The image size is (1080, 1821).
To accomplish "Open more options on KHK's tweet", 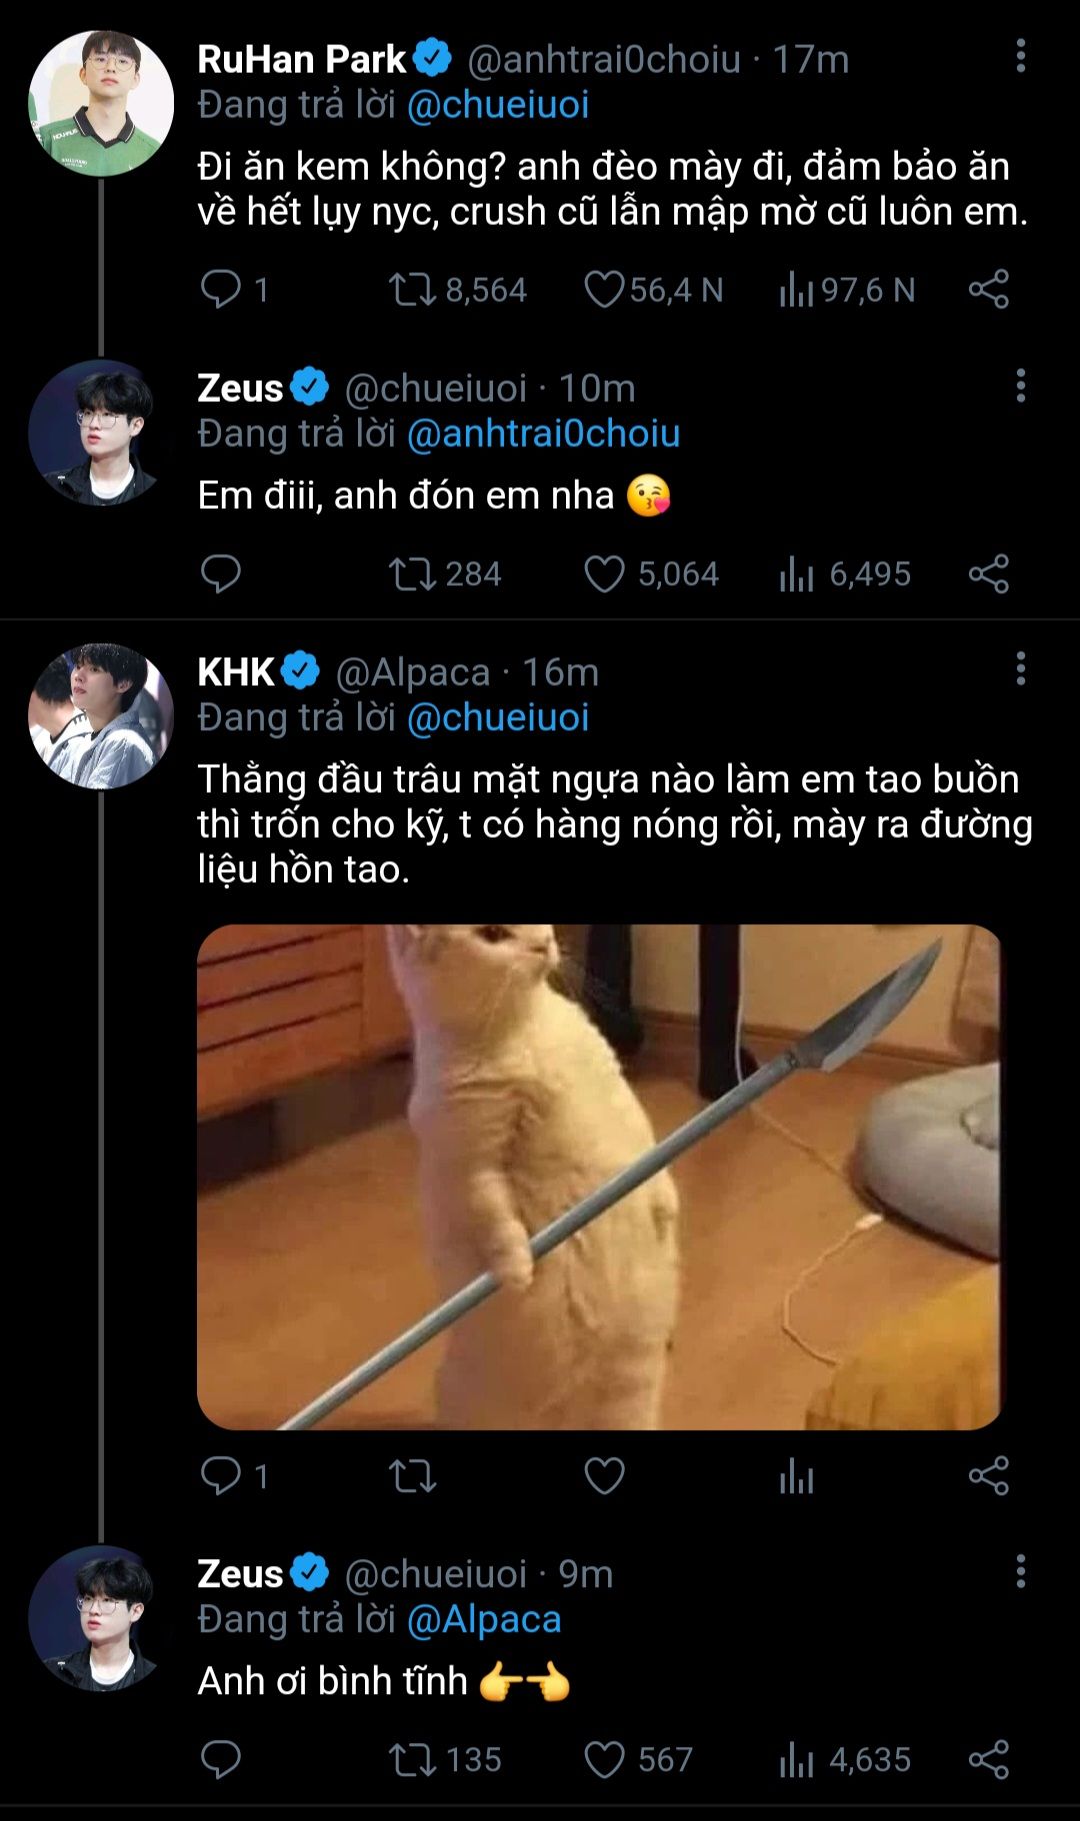I will click(x=1020, y=669).
